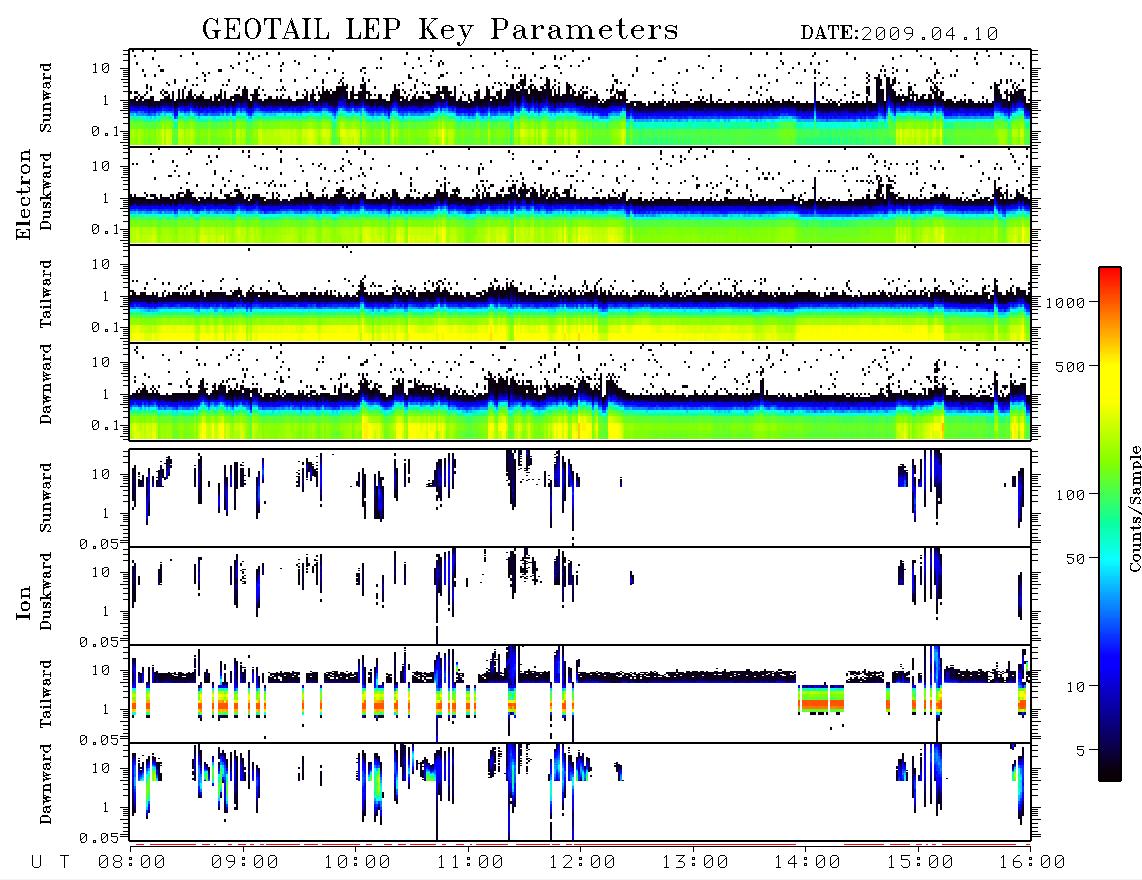Click the 15:00 time tick label
Viewport: 1142px width, 880px height.
[x=921, y=862]
